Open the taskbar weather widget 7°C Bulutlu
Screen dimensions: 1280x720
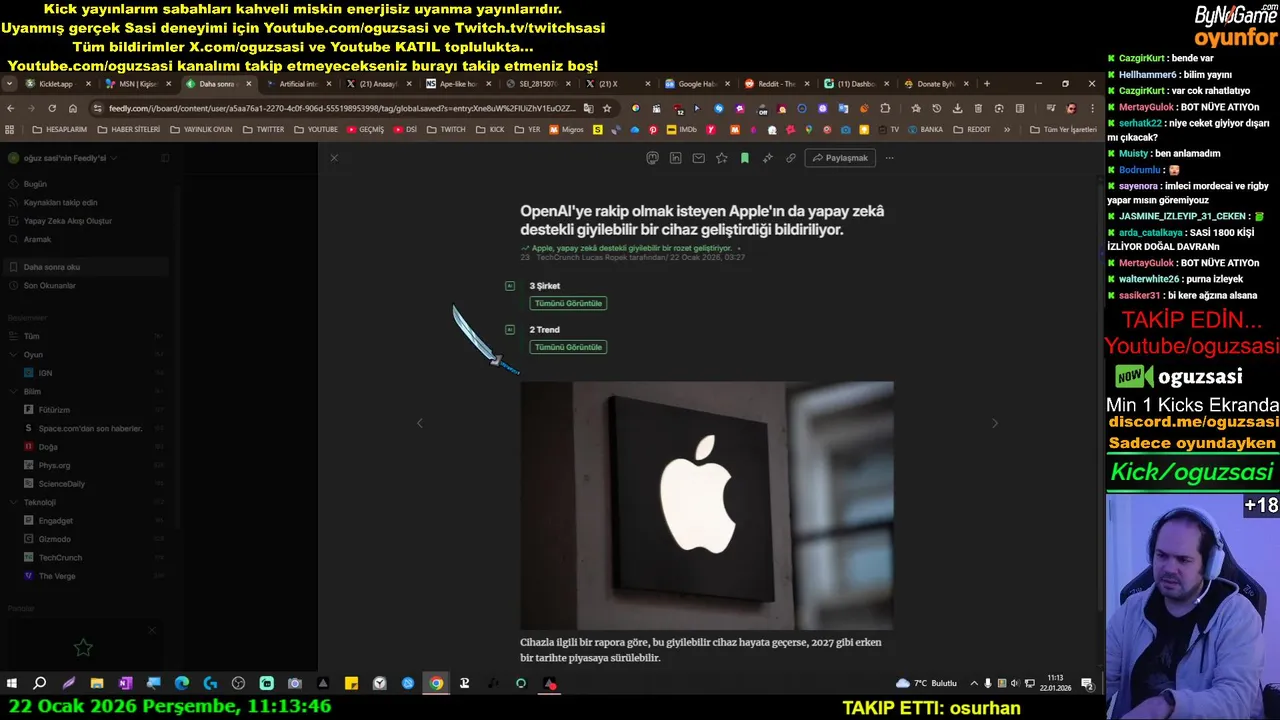click(926, 684)
